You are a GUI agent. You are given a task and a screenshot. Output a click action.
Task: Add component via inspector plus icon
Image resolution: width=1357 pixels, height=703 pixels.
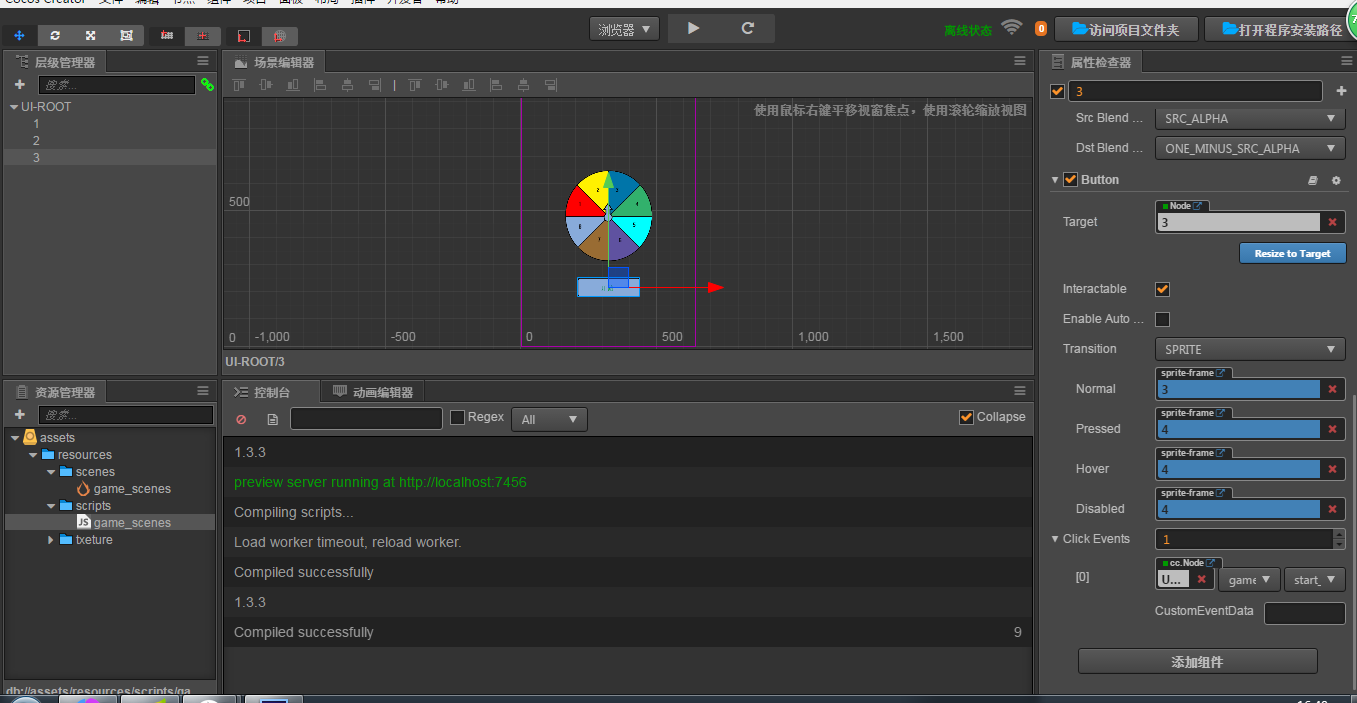pyautogui.click(x=1341, y=91)
